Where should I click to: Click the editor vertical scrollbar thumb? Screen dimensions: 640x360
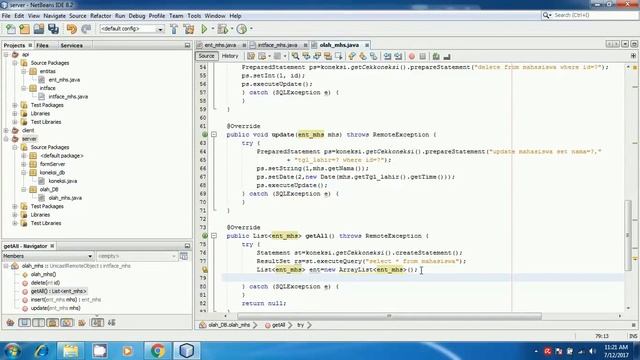(x=628, y=235)
